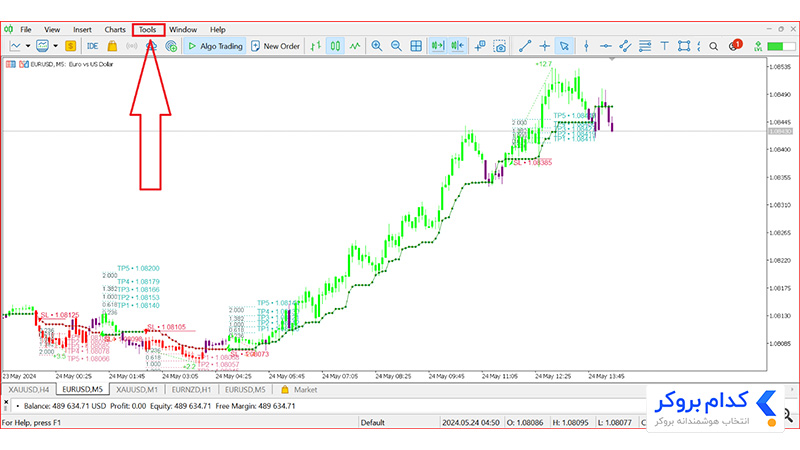Open the Tools menu
Viewport: 800px width, 450px height.
point(147,30)
